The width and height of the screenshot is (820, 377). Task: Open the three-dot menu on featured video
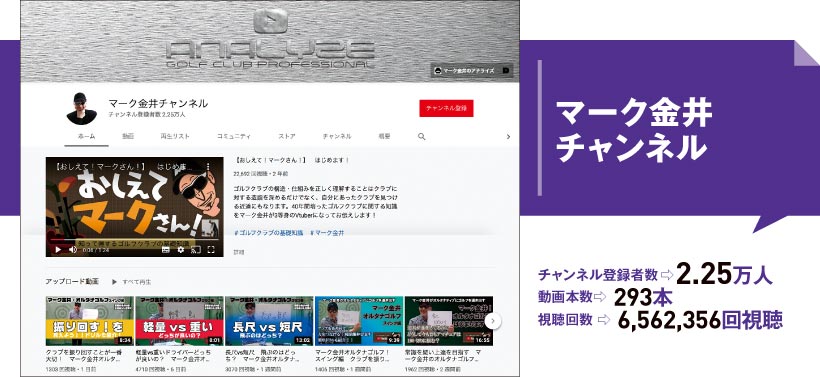tap(208, 167)
